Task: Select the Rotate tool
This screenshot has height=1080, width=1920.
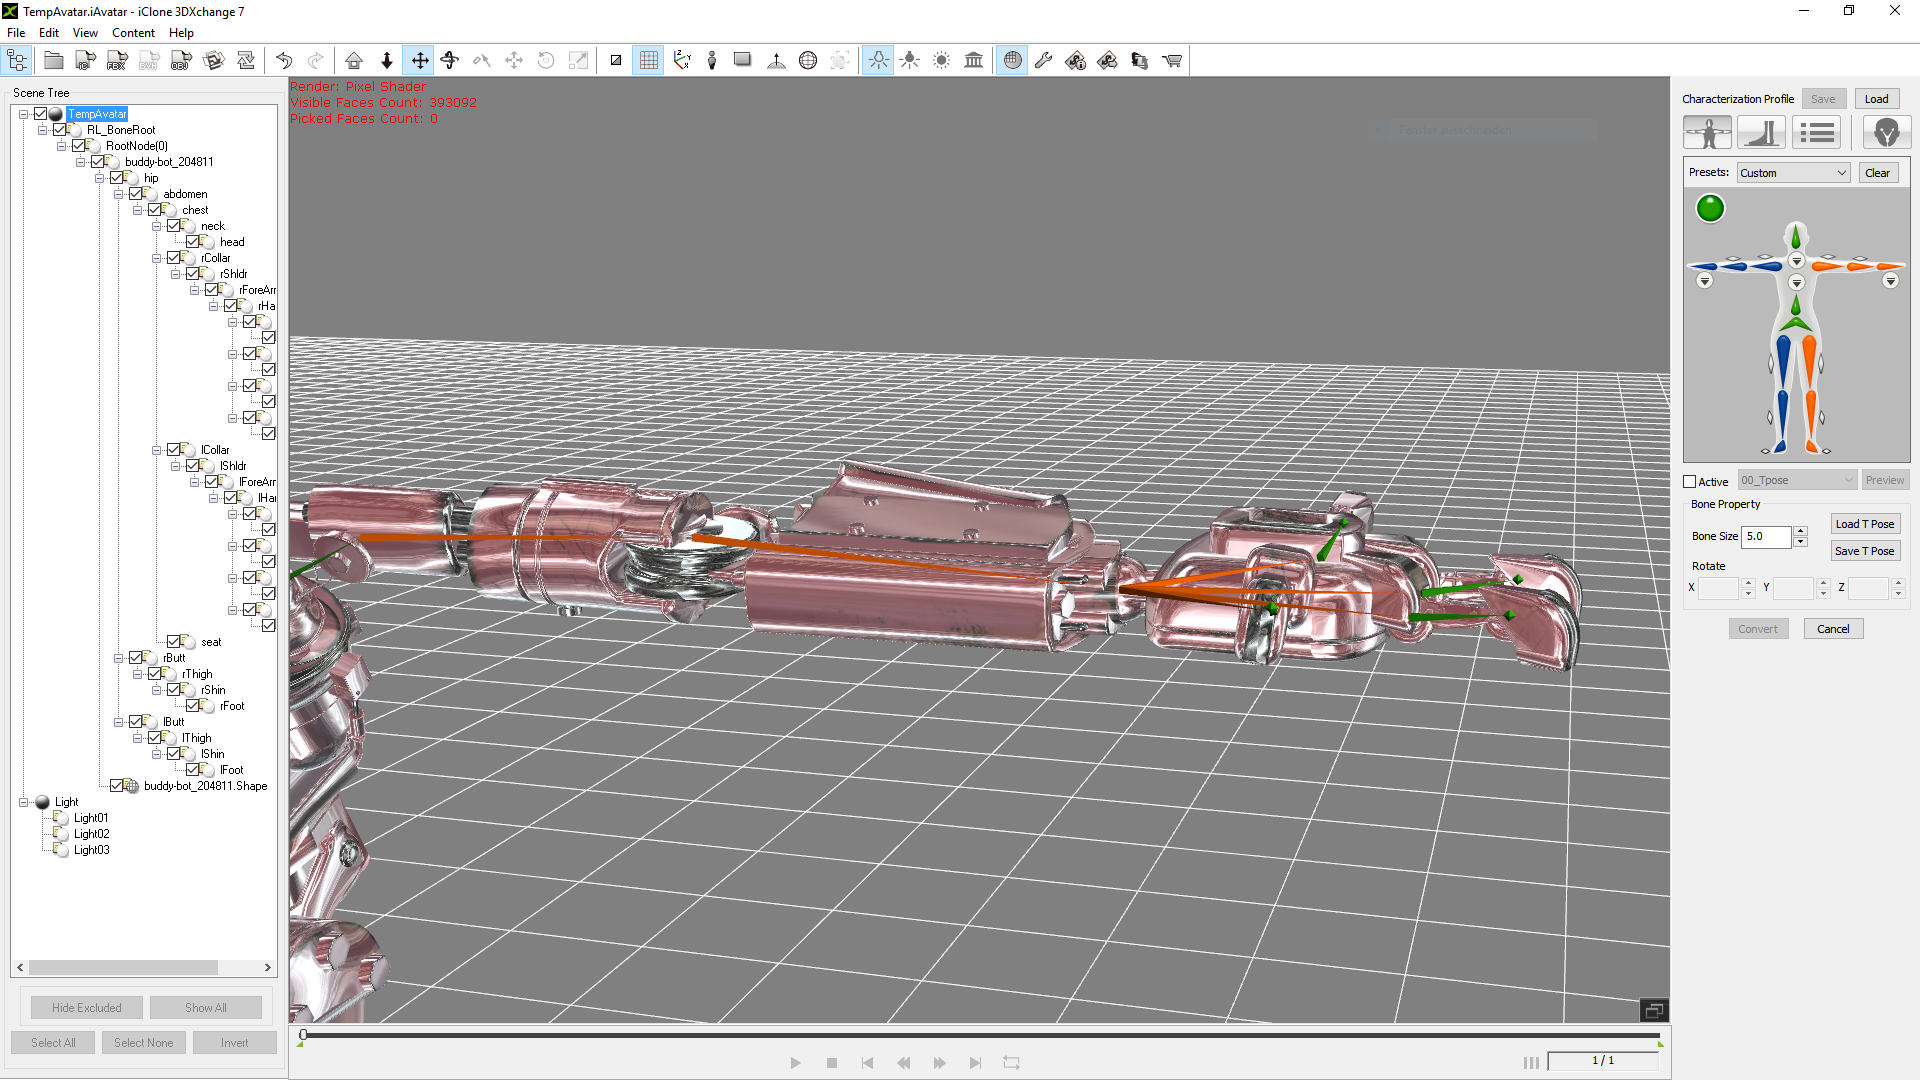Action: click(x=450, y=61)
